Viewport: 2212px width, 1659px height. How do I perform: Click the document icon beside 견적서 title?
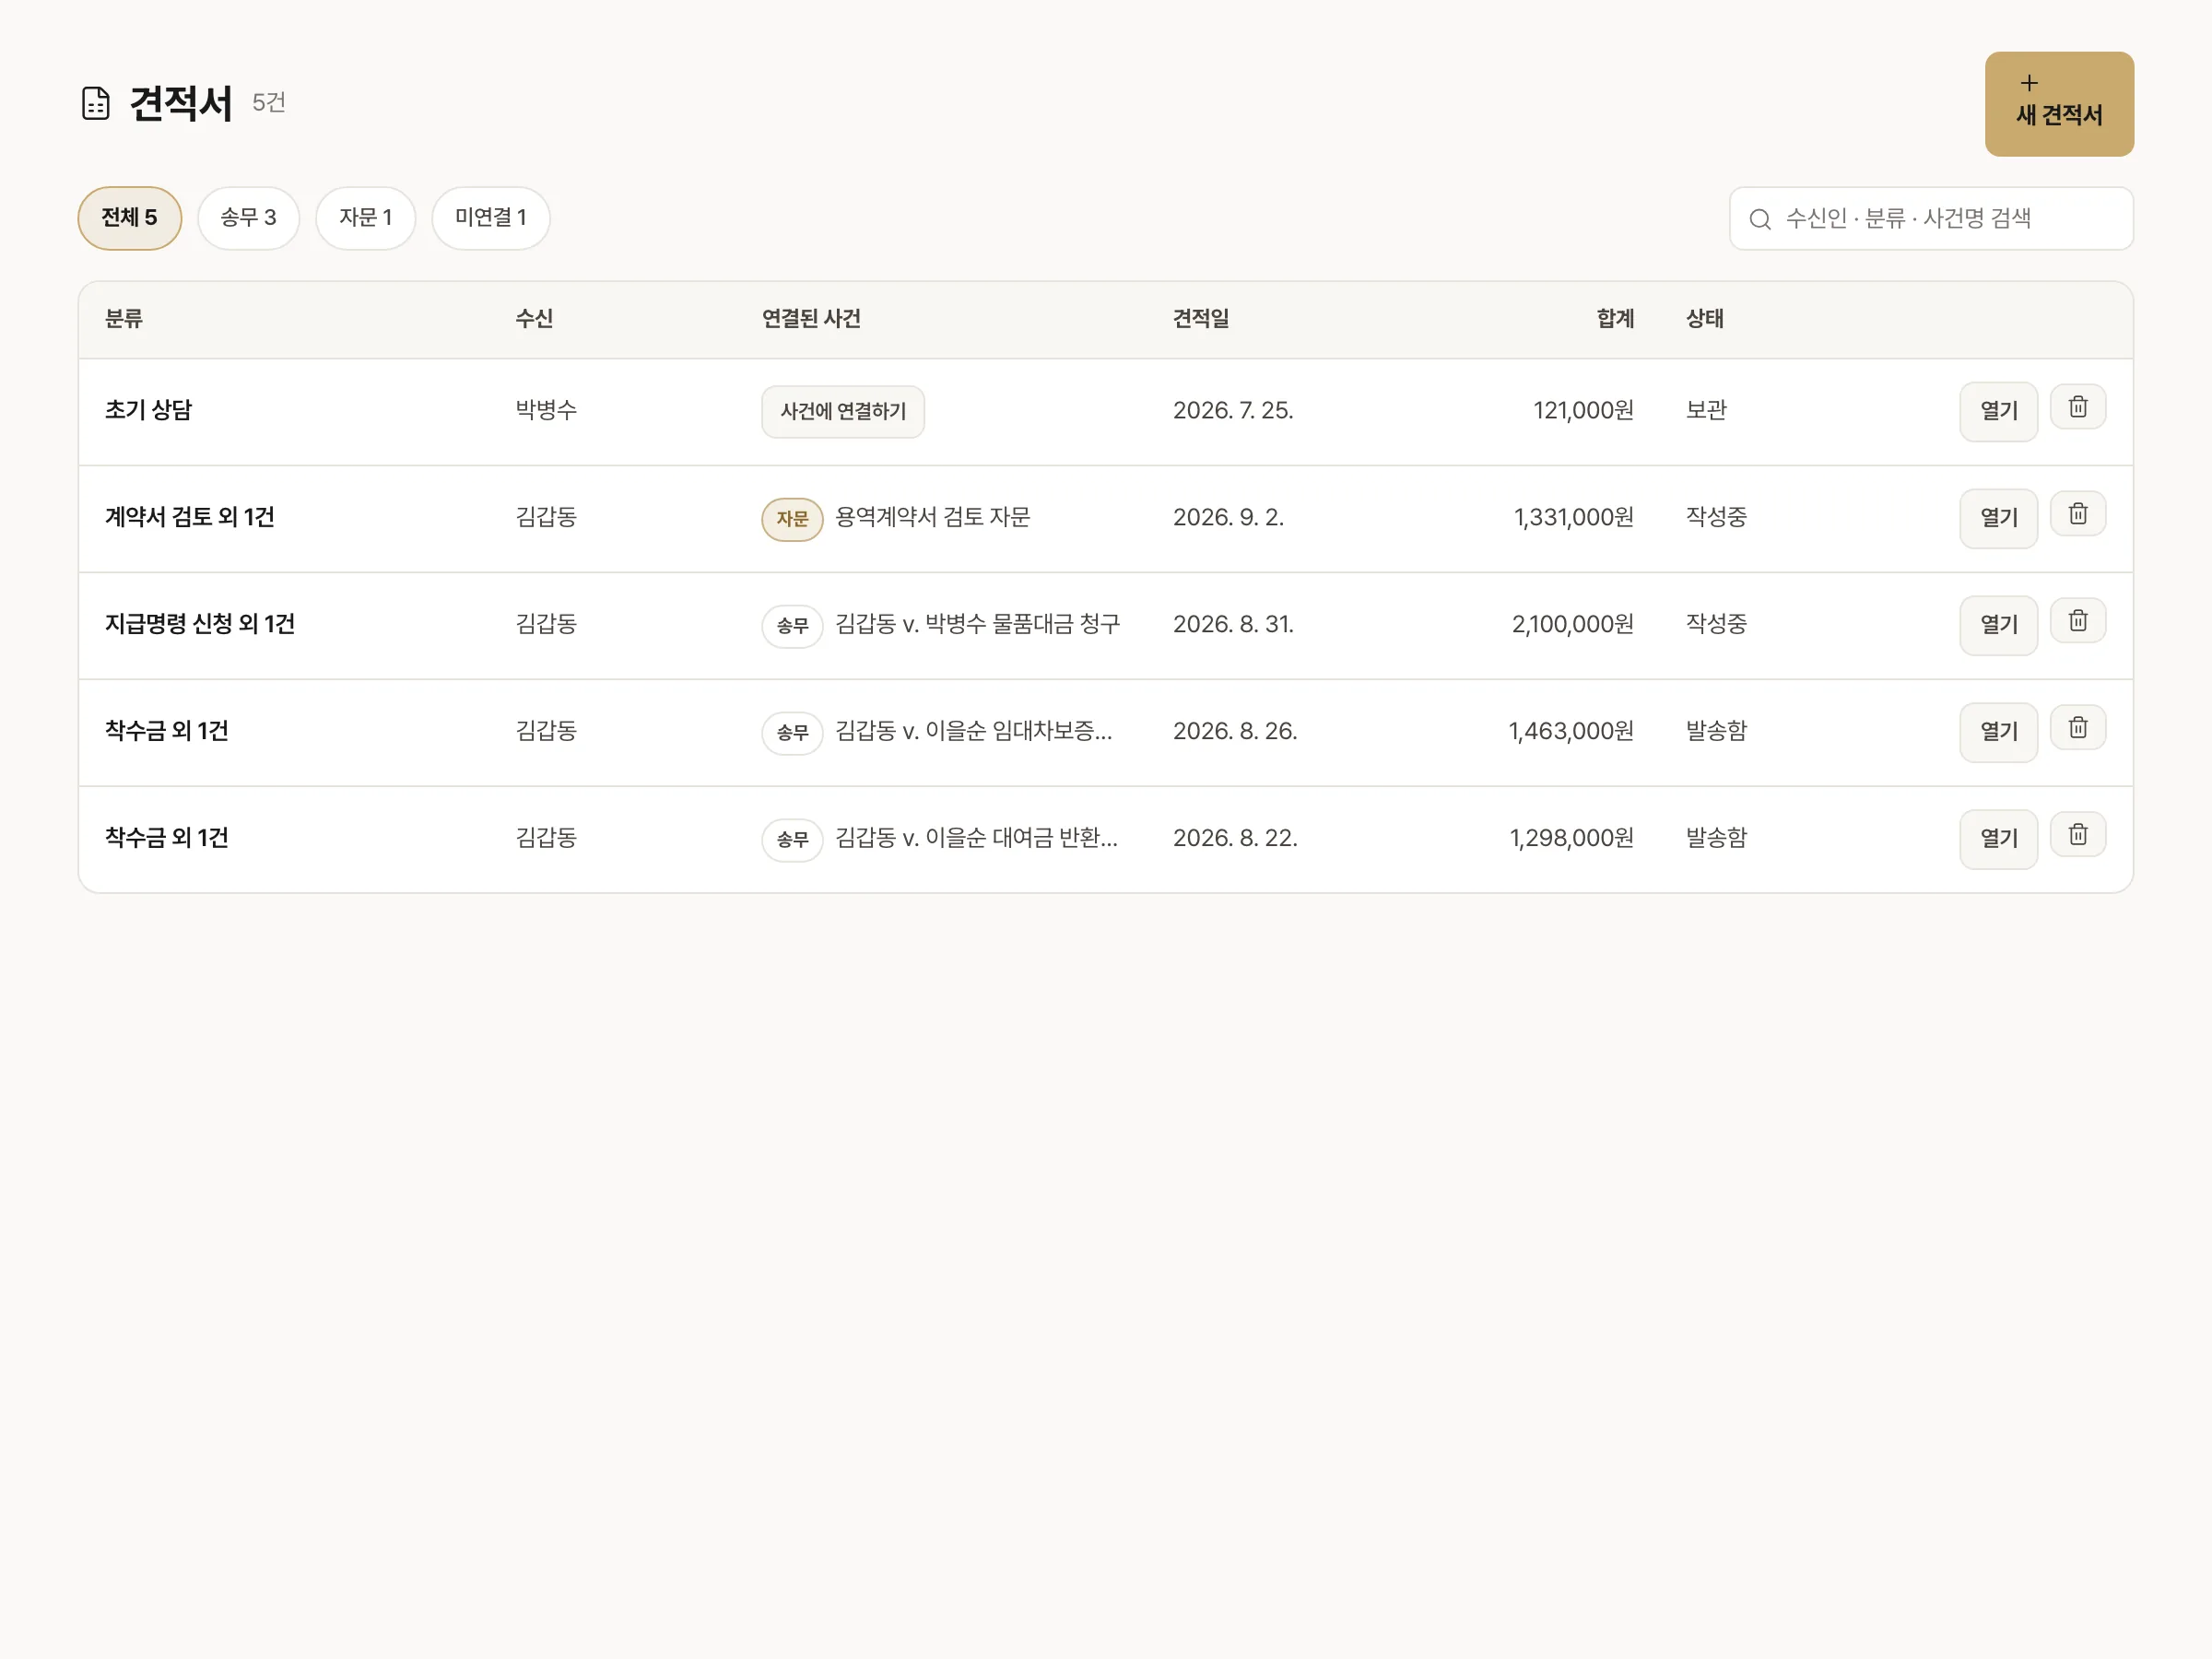[x=95, y=103]
